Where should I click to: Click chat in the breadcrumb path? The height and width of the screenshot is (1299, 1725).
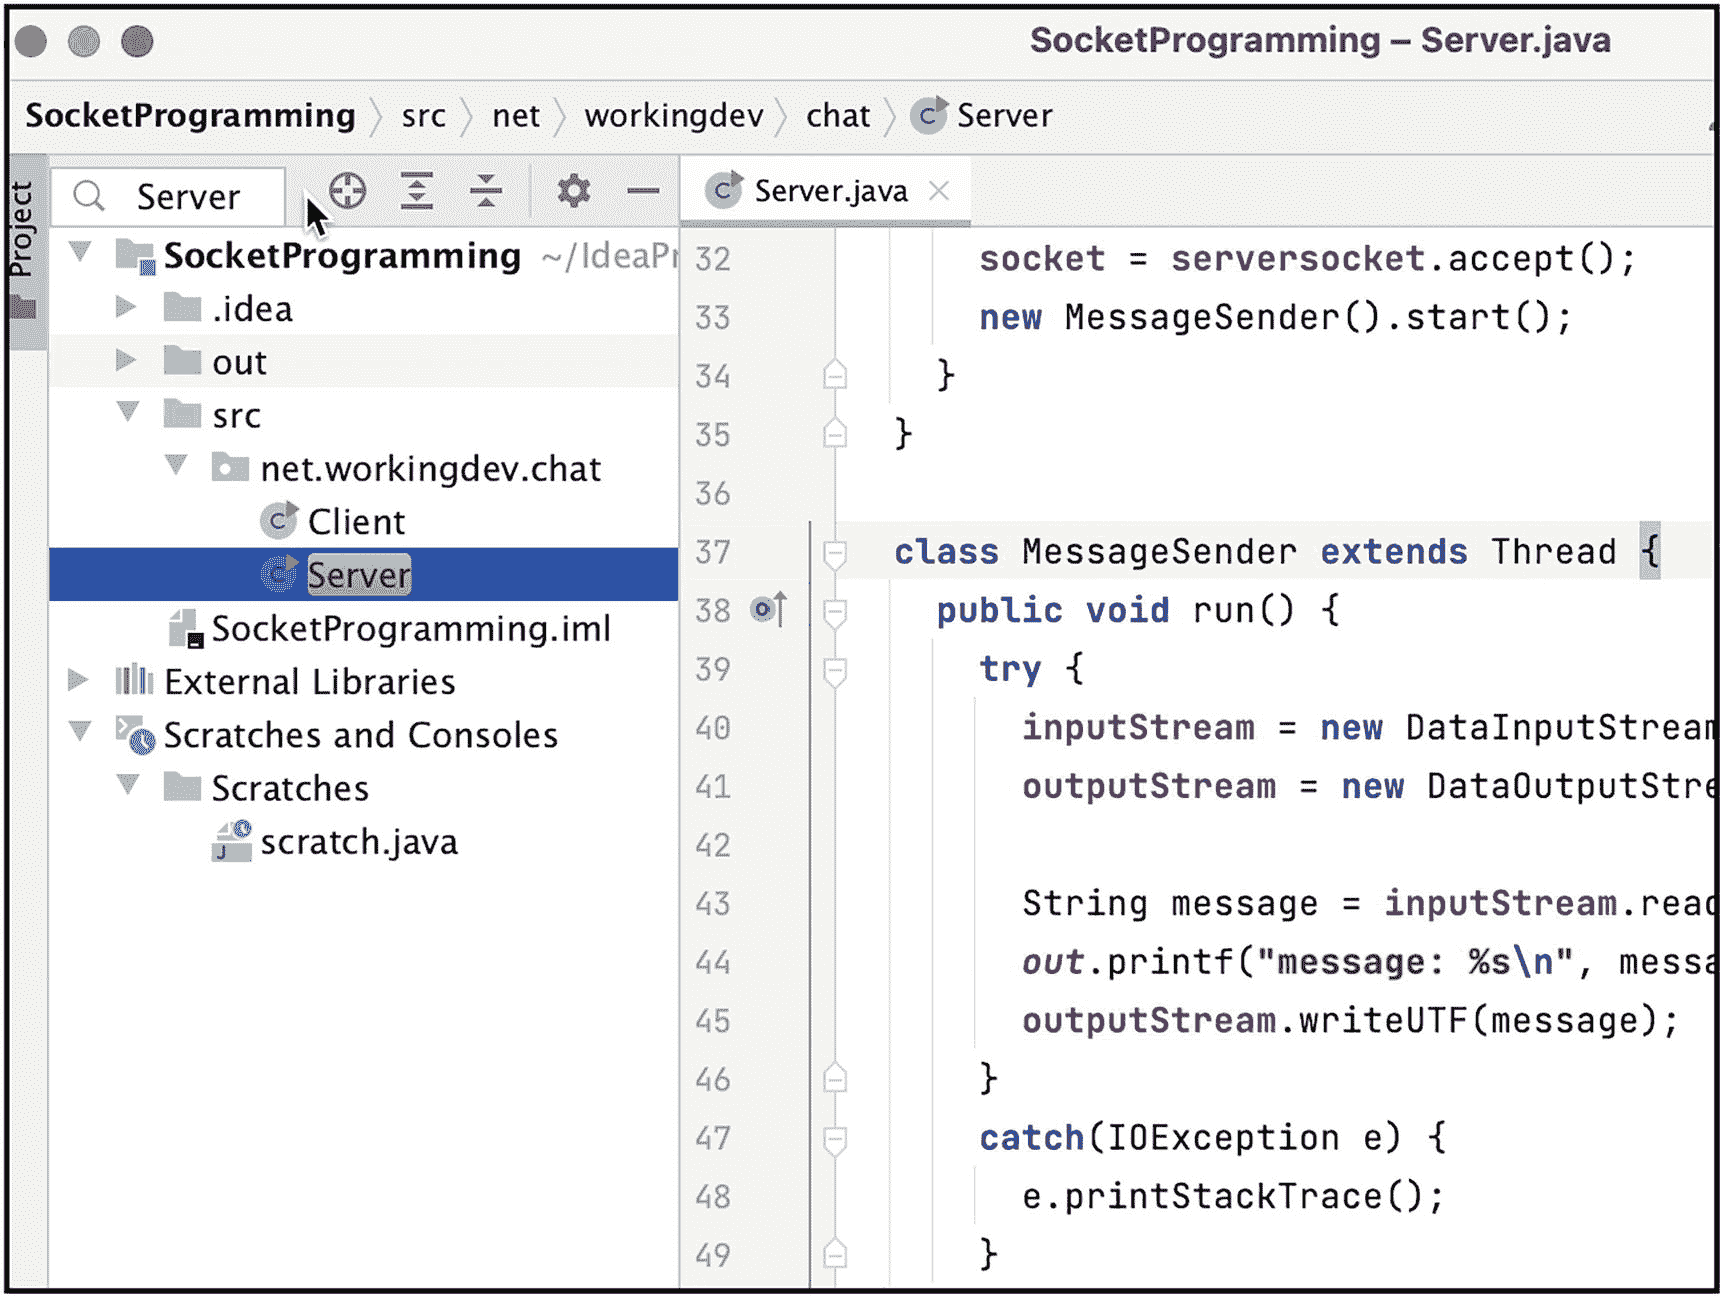pos(838,116)
